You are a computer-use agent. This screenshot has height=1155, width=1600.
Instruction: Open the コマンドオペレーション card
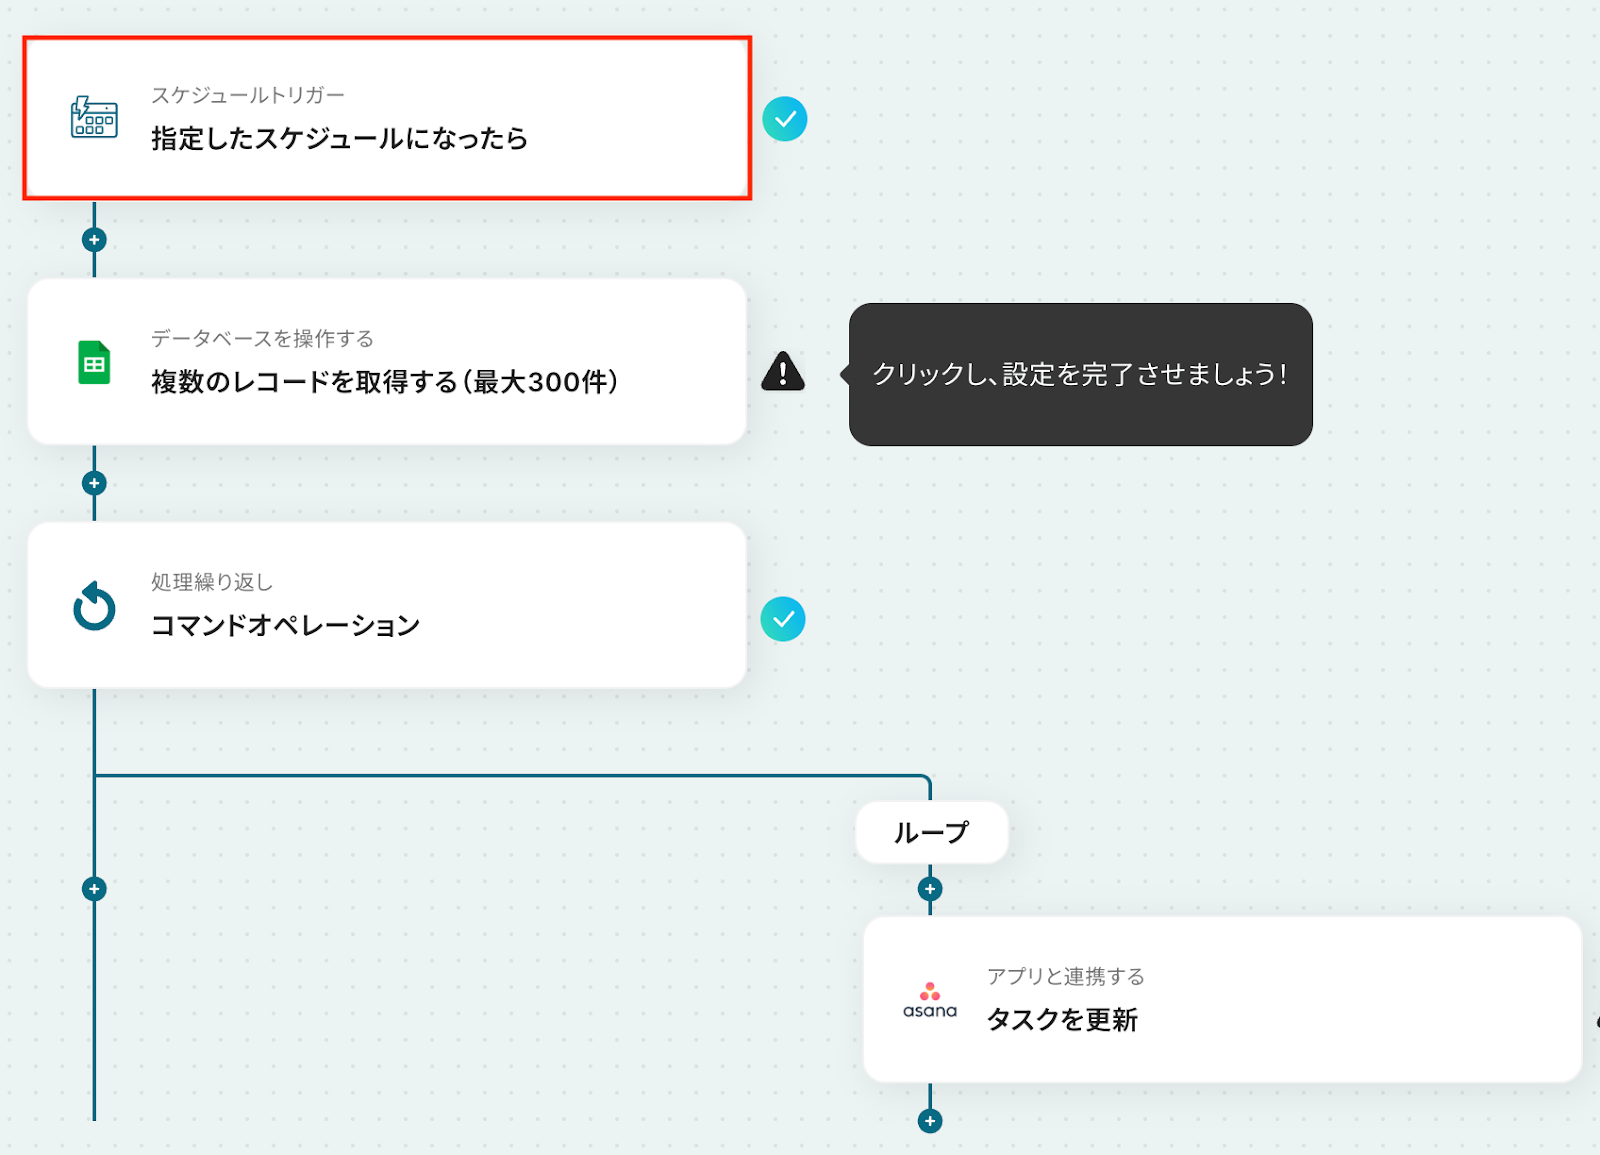(387, 605)
